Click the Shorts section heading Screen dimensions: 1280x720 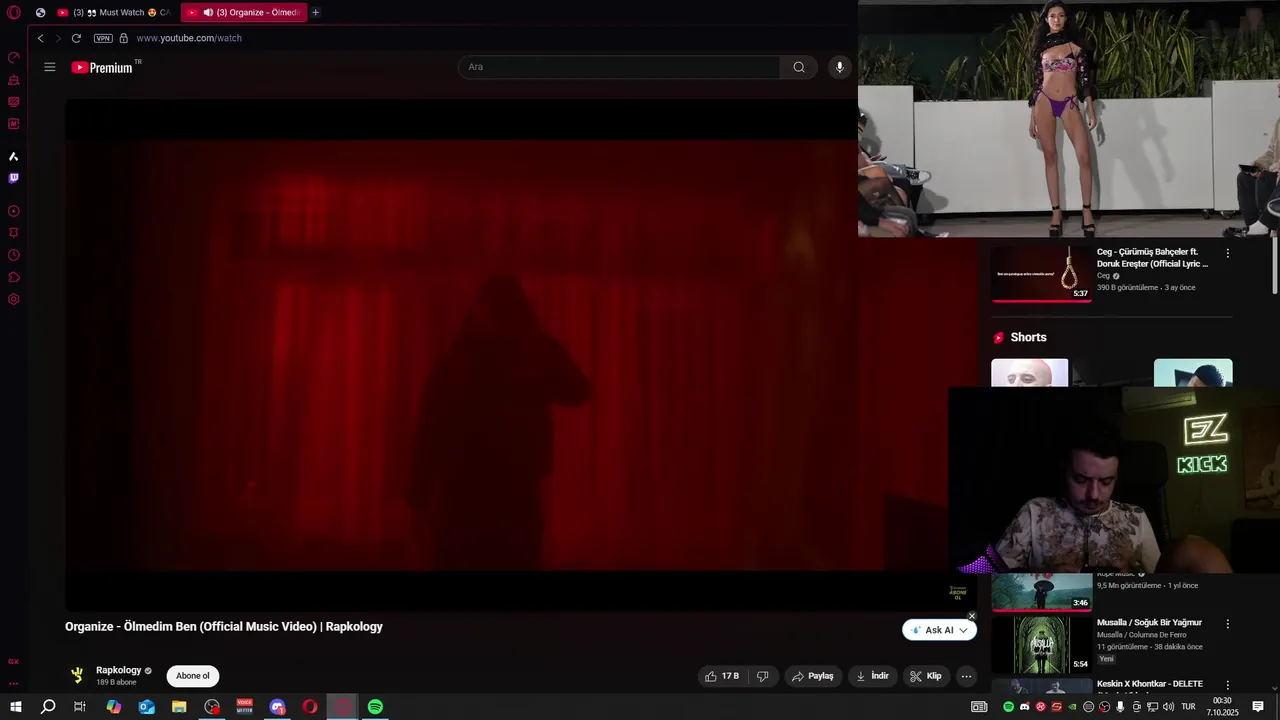click(x=1028, y=337)
